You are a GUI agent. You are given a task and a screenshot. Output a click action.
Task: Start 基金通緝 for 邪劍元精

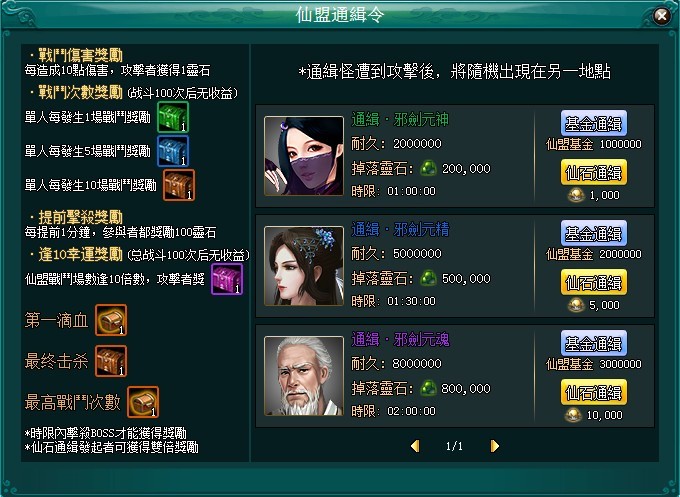pos(594,233)
